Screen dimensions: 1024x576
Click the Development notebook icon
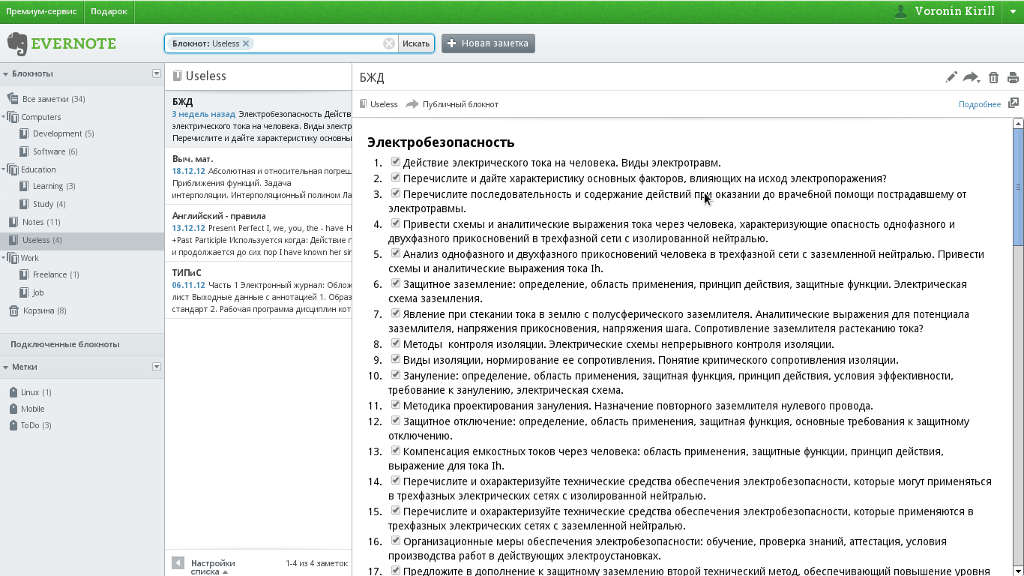24,133
